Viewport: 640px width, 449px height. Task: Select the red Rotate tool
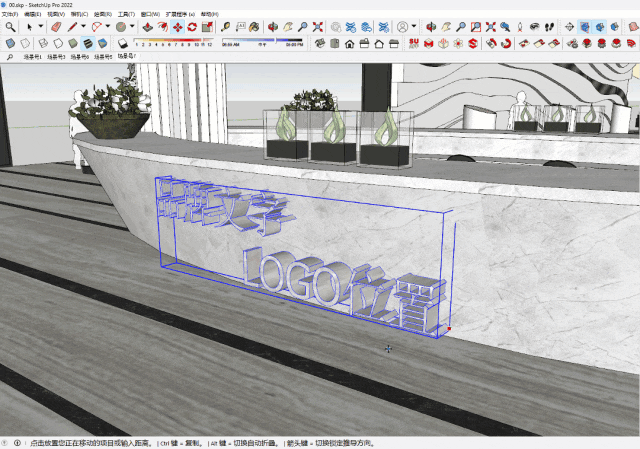(192, 27)
